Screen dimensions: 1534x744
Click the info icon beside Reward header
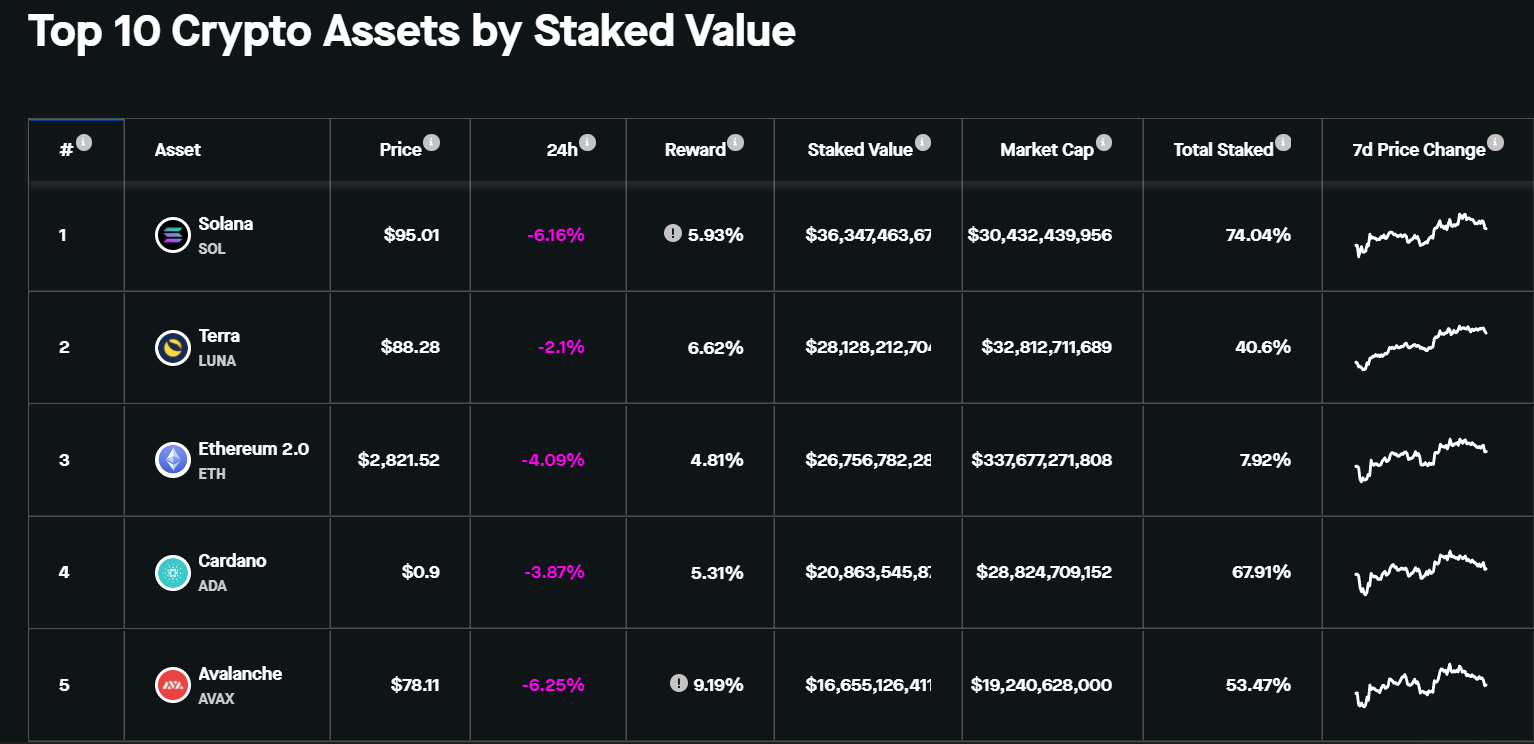735,143
